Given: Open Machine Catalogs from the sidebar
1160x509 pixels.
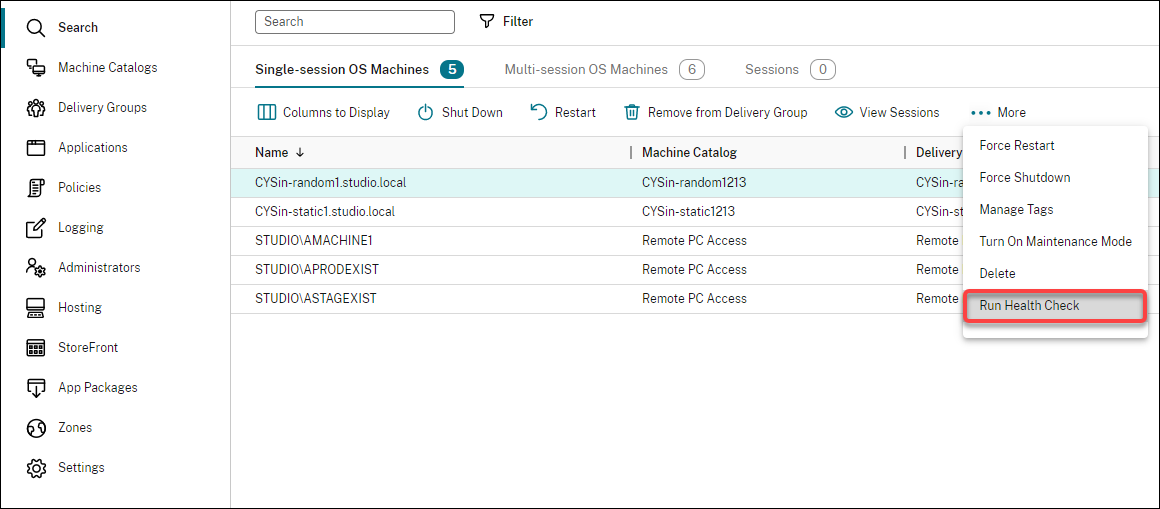Looking at the screenshot, I should click(107, 67).
